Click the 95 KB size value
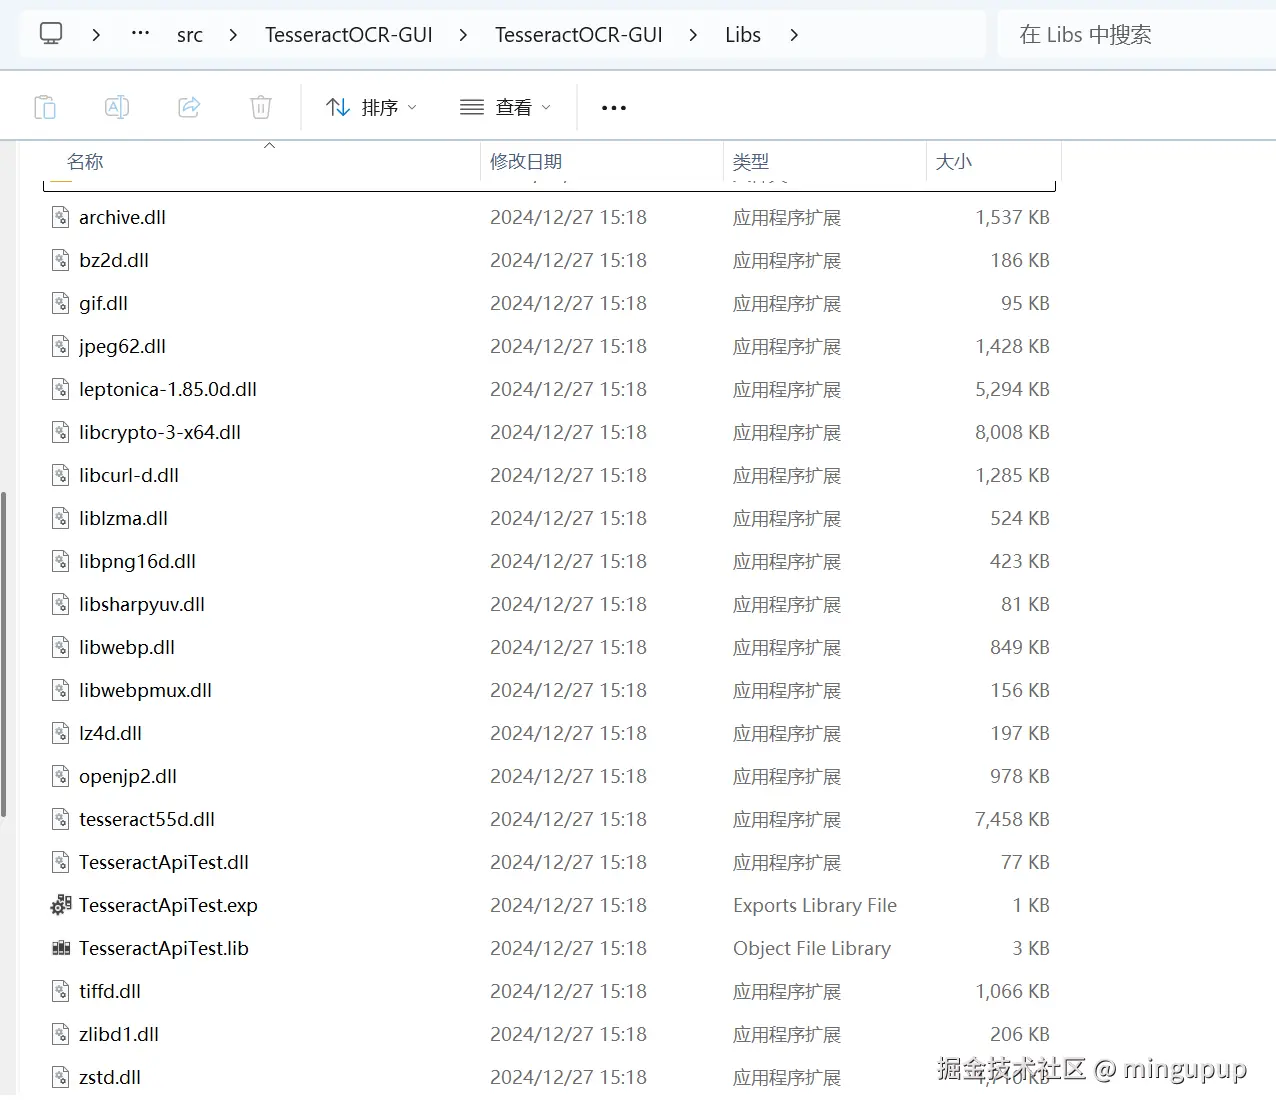 1025,303
